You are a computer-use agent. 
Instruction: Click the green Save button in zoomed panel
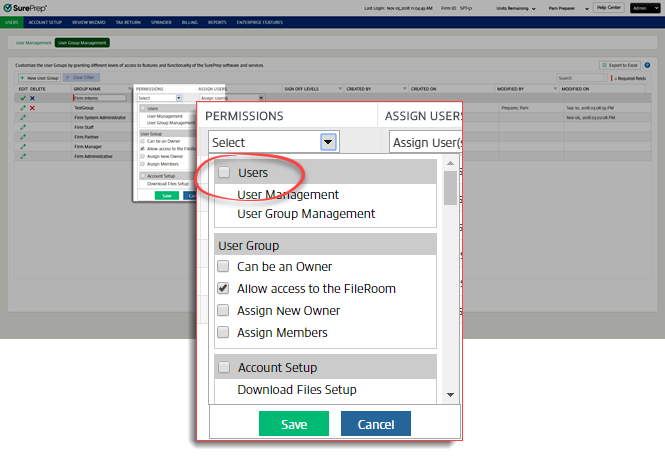click(x=294, y=424)
